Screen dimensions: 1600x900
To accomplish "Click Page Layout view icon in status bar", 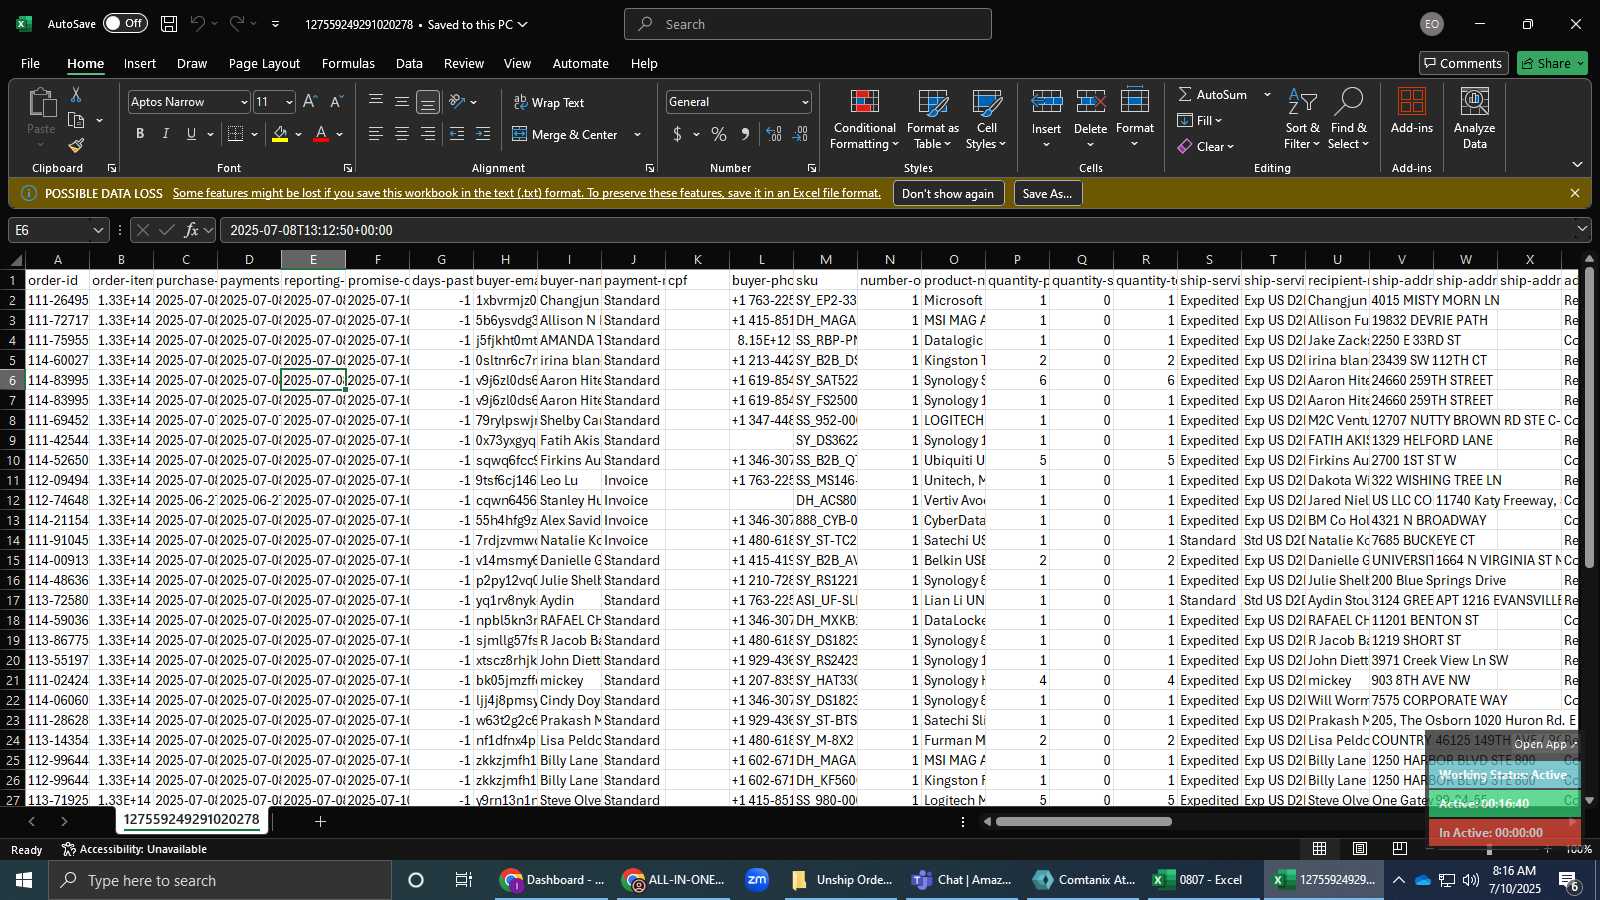I will 1360,849.
